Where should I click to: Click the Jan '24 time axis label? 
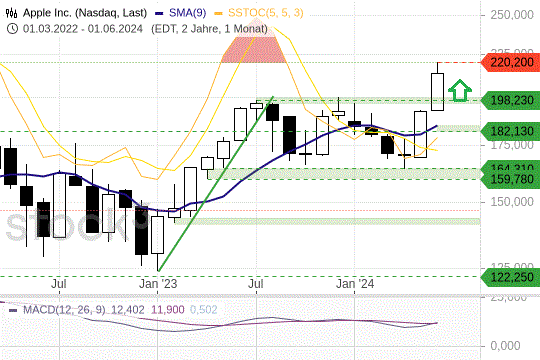(355, 284)
